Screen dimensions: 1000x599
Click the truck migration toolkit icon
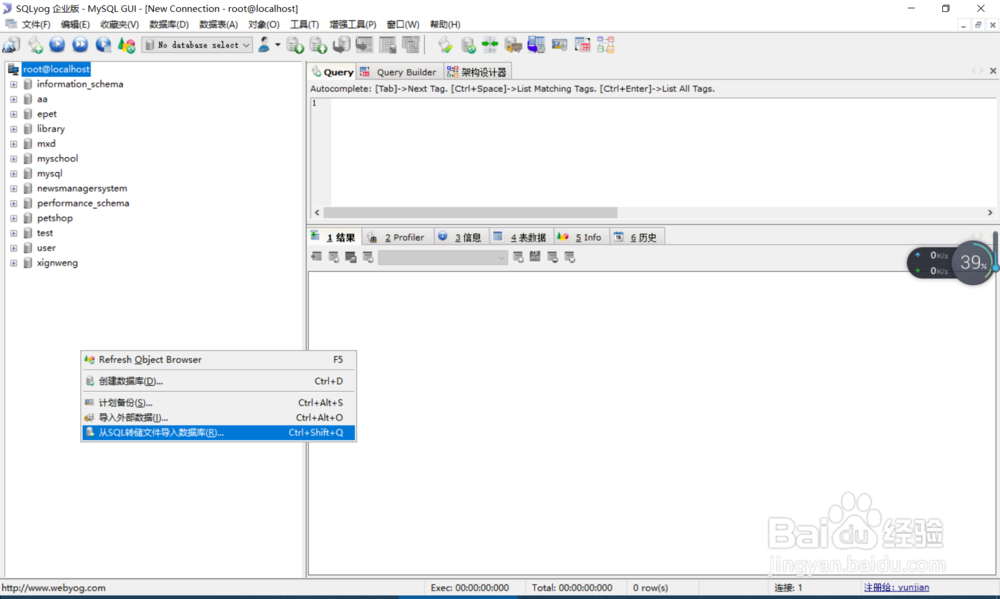[513, 45]
